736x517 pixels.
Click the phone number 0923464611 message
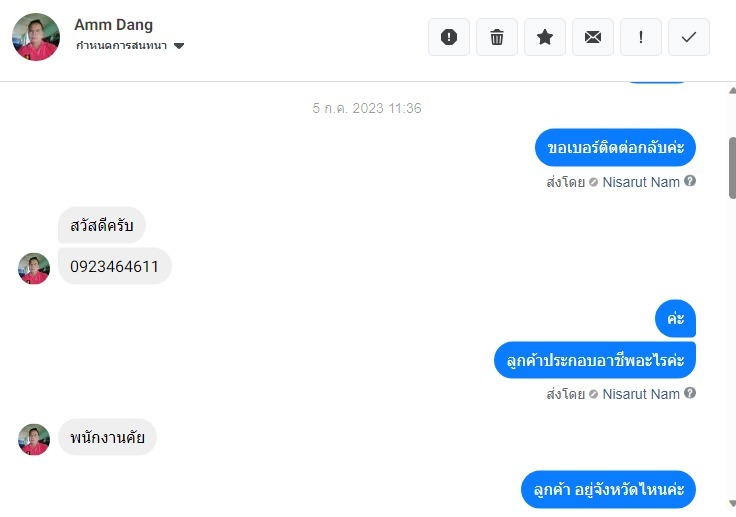coord(115,266)
